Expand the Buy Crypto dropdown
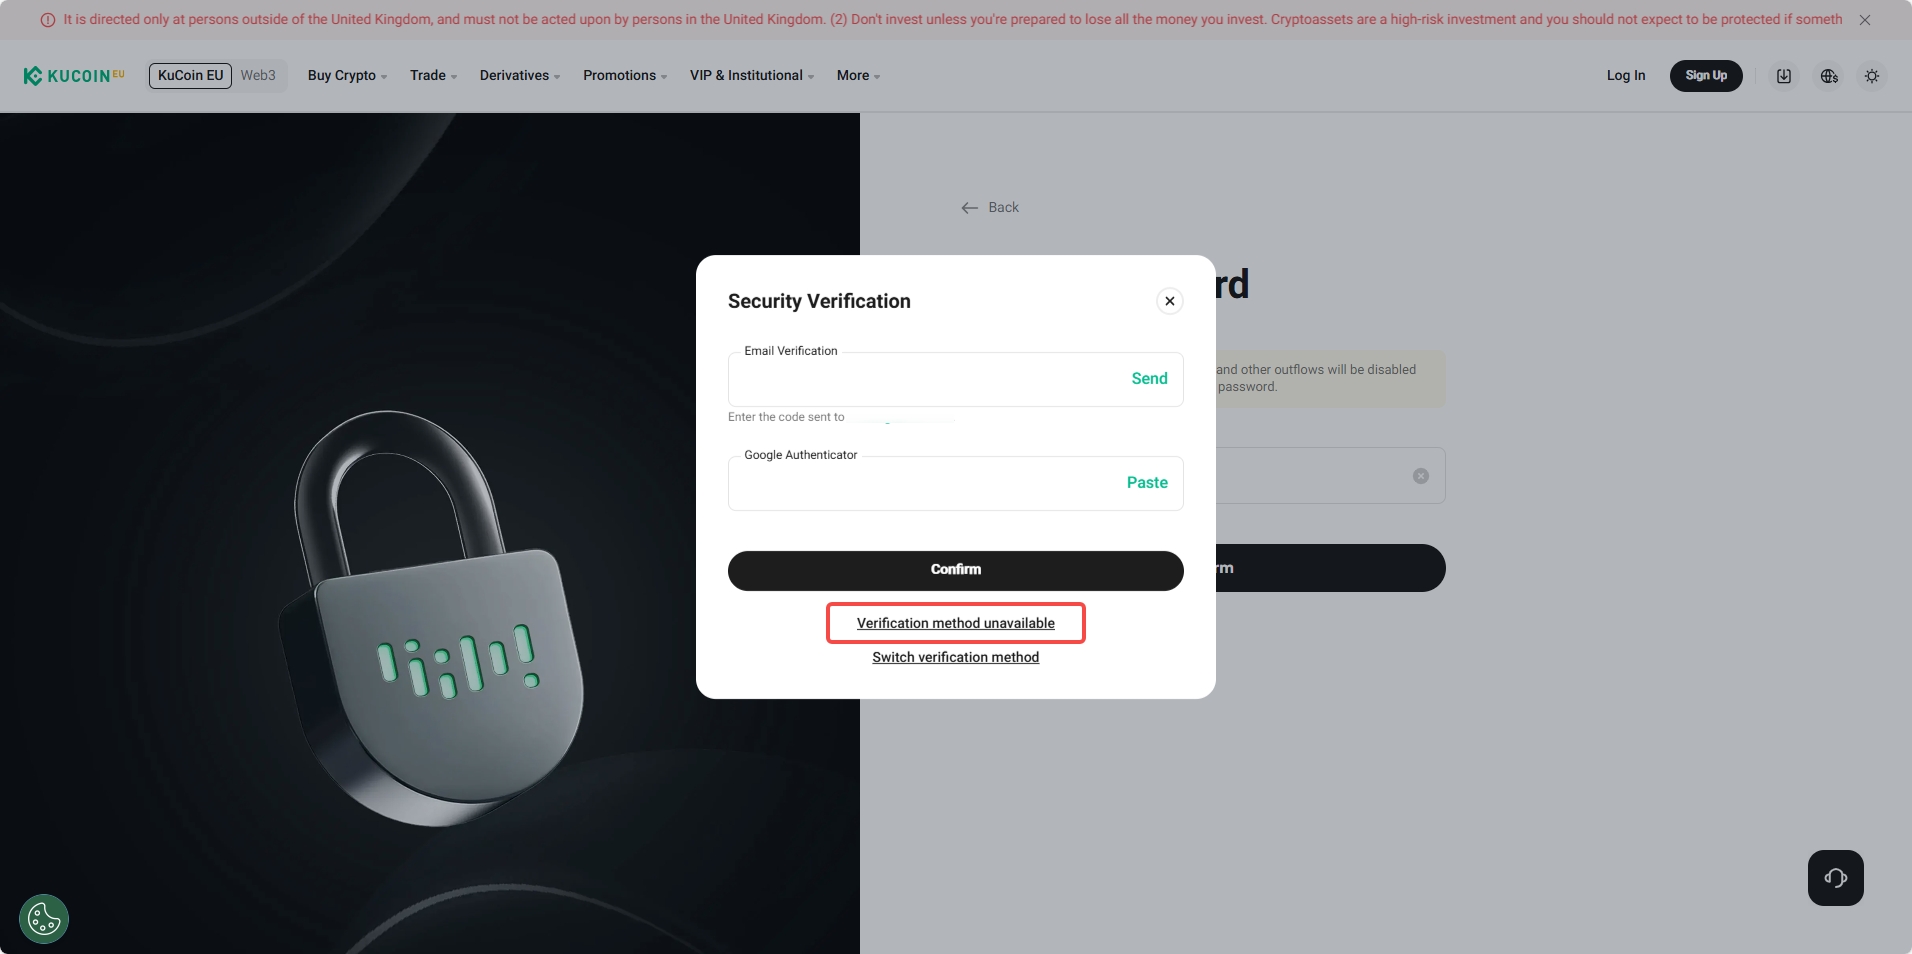This screenshot has height=954, width=1912. pos(346,76)
